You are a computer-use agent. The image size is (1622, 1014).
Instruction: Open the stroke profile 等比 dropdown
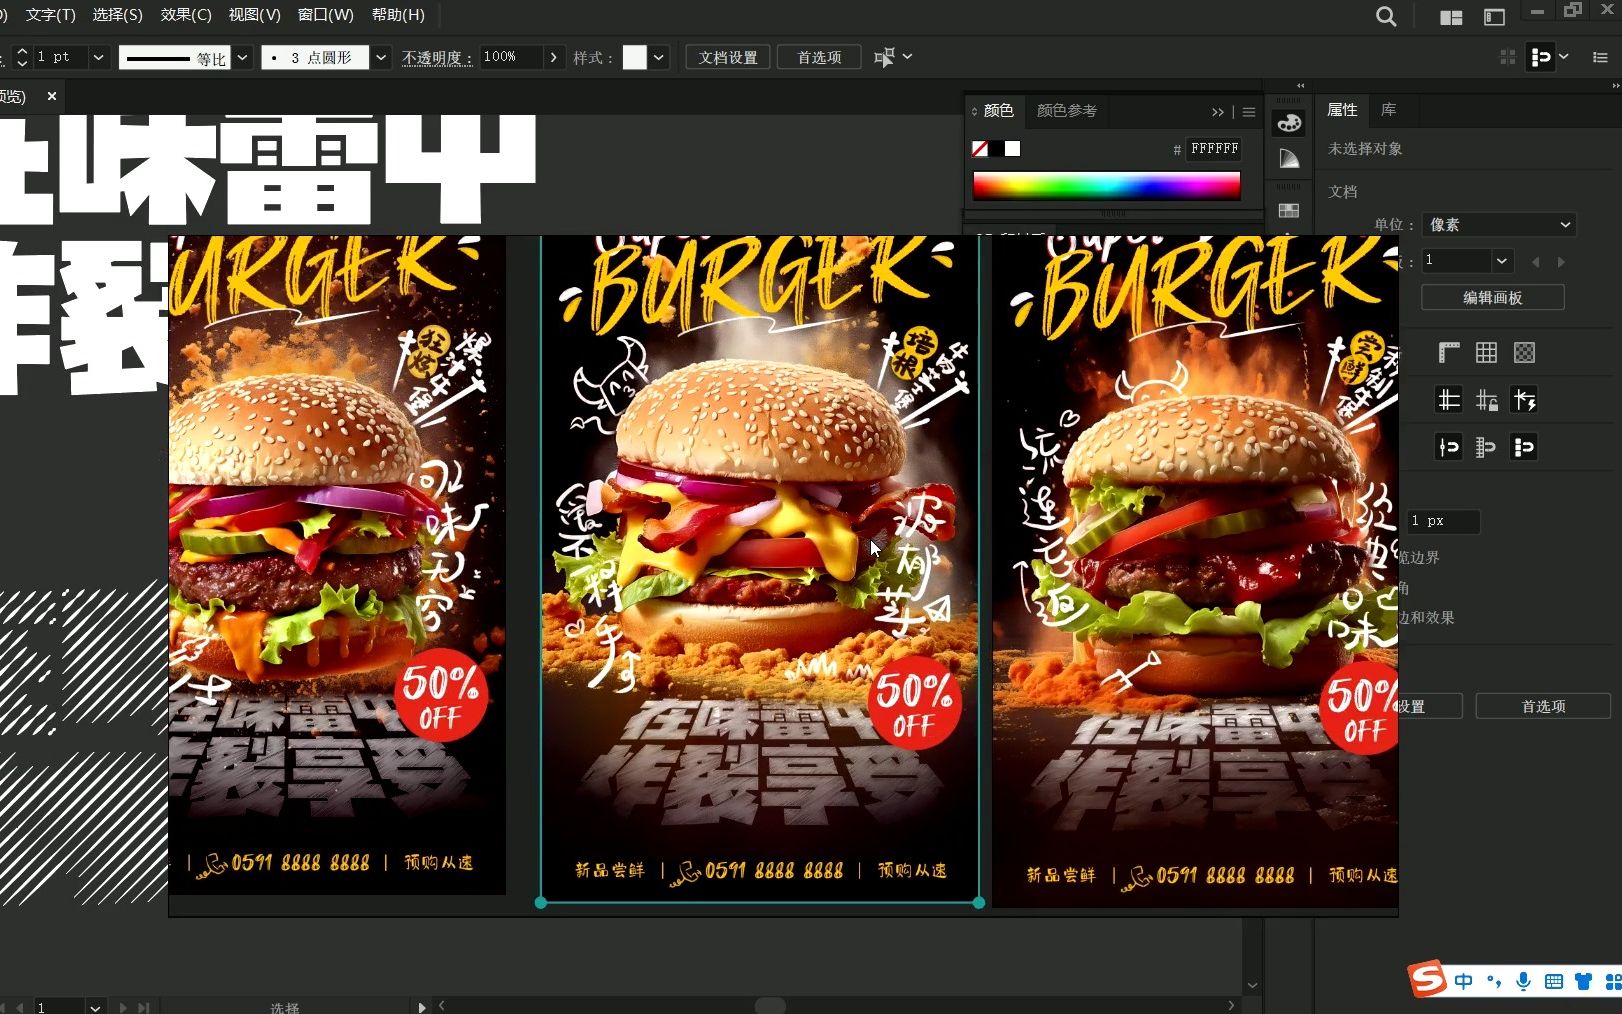(x=242, y=57)
